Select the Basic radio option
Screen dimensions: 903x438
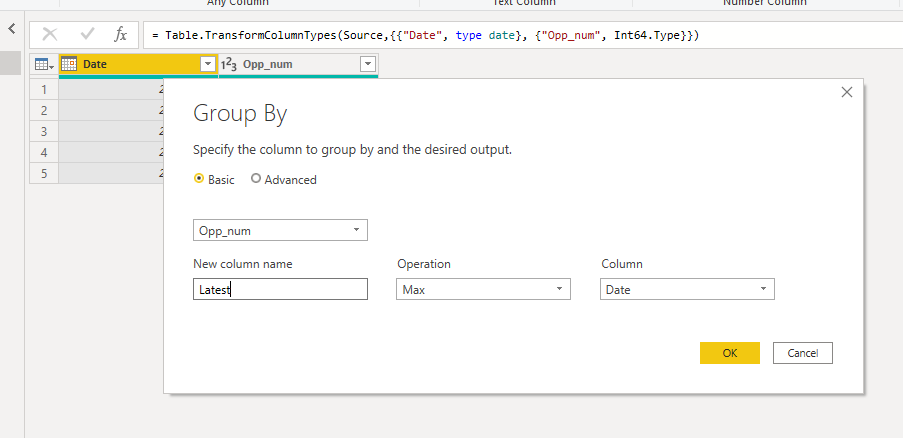214,180
